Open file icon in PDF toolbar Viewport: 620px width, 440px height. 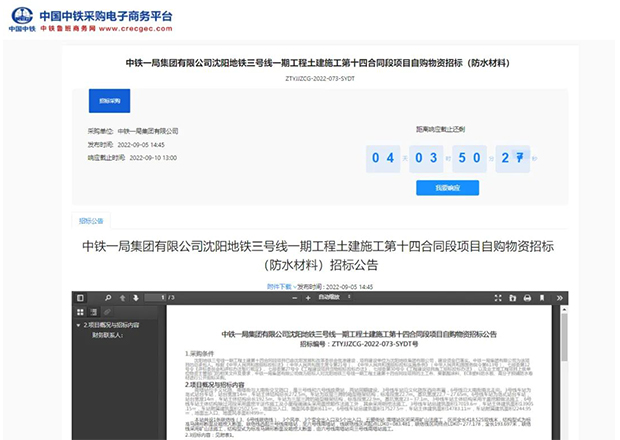(512, 298)
